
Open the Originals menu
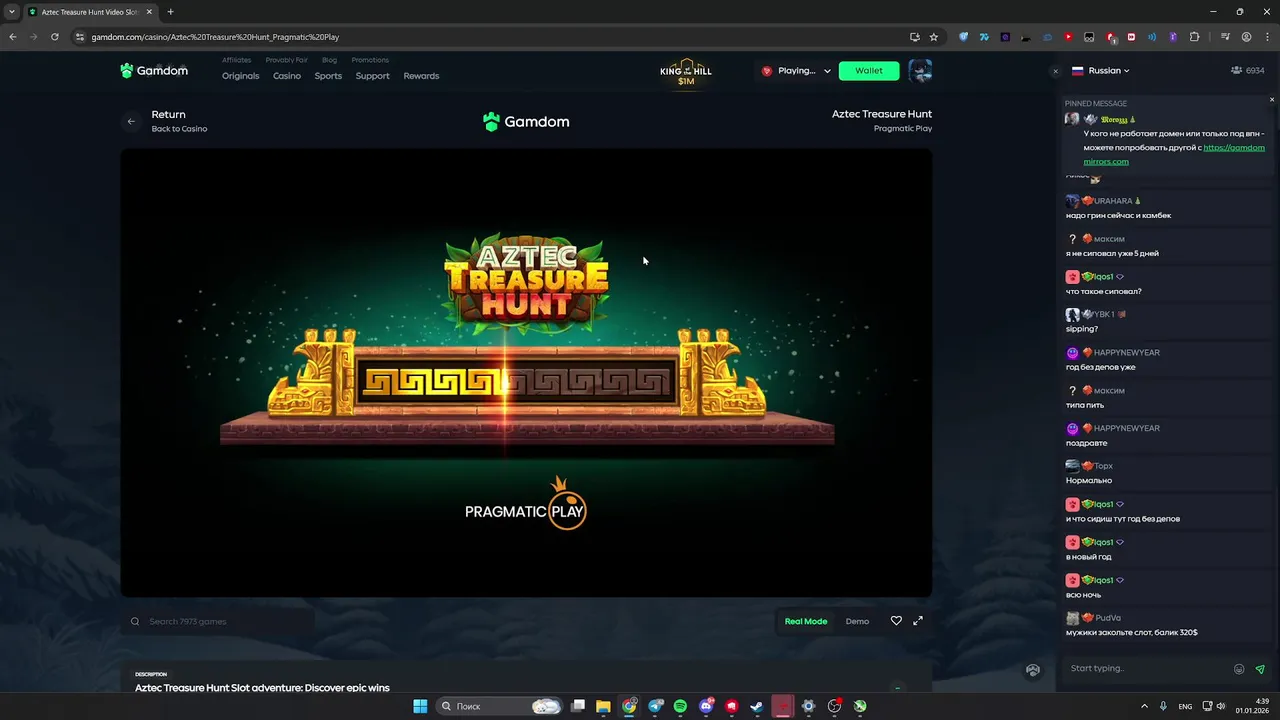click(240, 76)
